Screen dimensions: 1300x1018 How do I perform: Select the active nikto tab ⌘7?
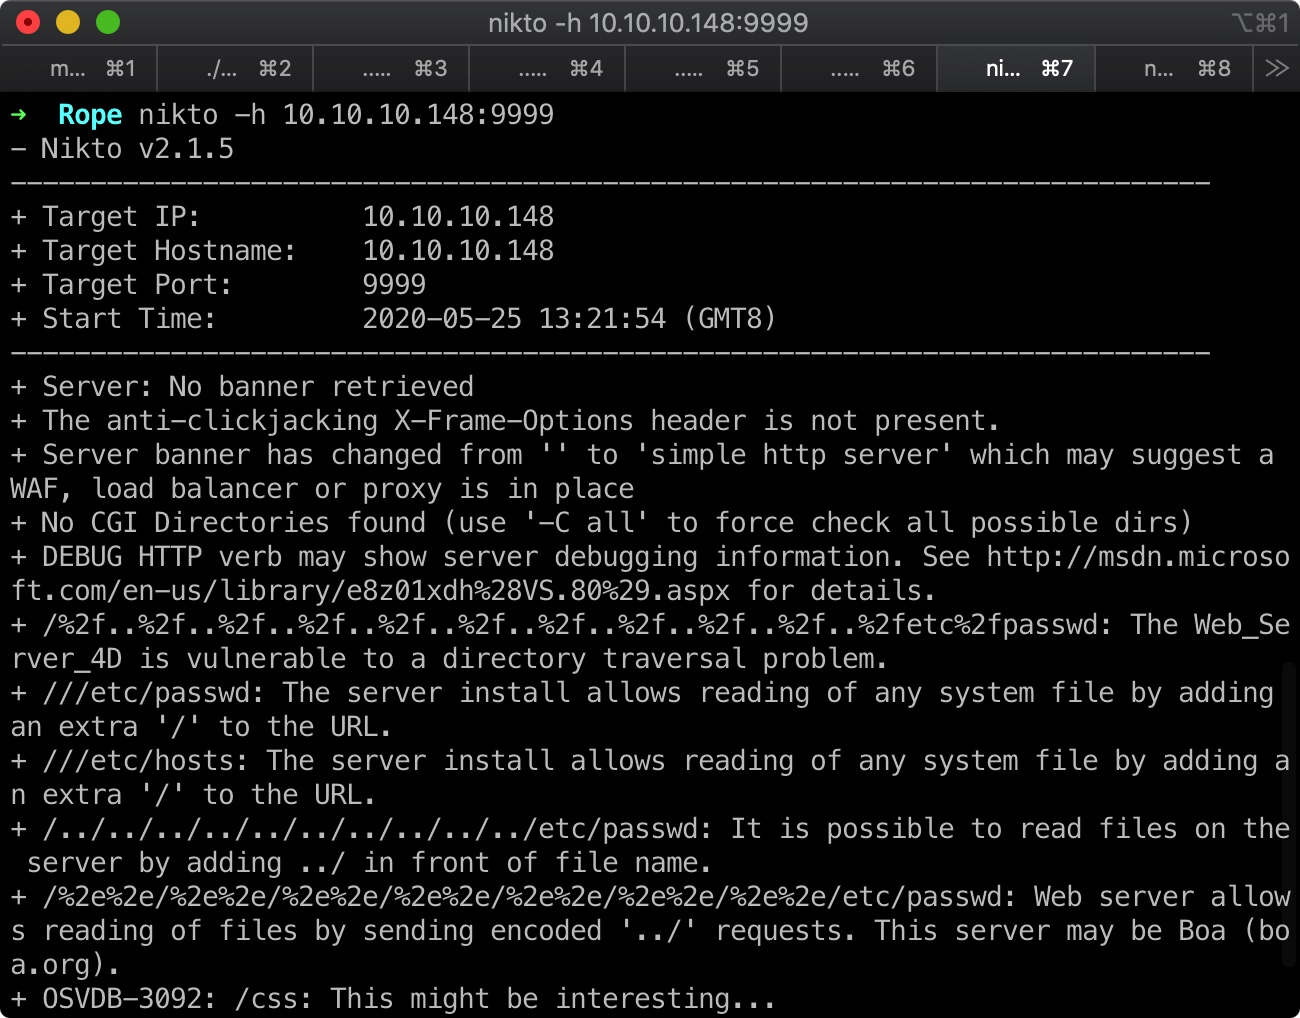(x=1016, y=68)
